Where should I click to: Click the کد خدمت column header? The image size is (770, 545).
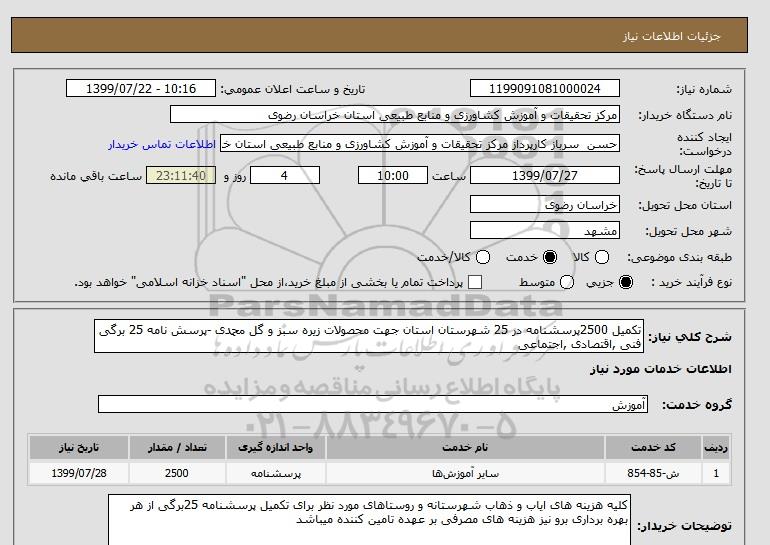click(653, 447)
